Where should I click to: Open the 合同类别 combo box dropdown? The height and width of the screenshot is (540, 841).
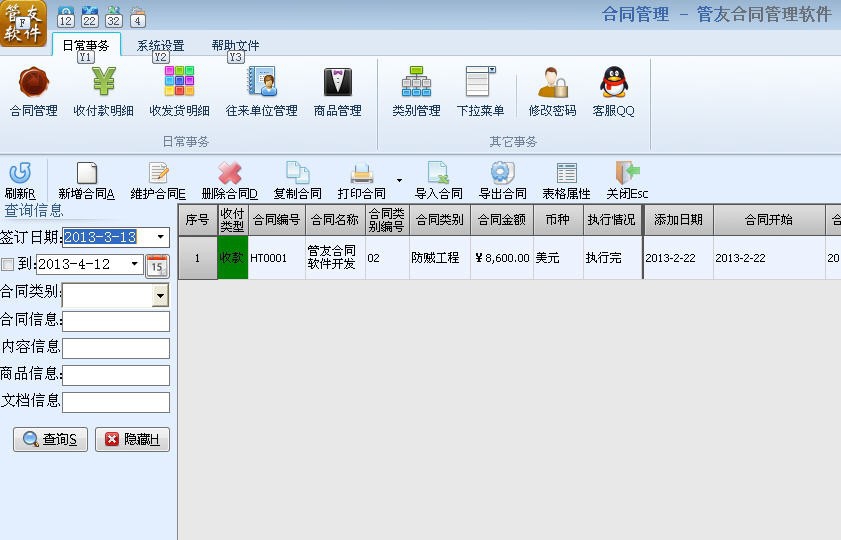click(160, 295)
